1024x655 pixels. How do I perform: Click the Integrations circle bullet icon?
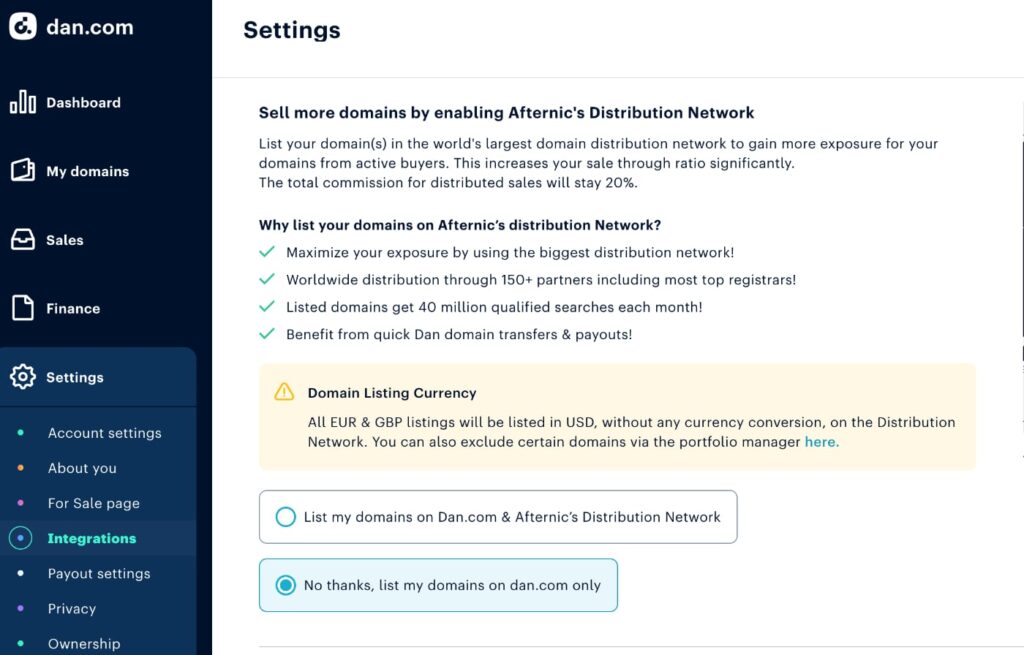(21, 538)
